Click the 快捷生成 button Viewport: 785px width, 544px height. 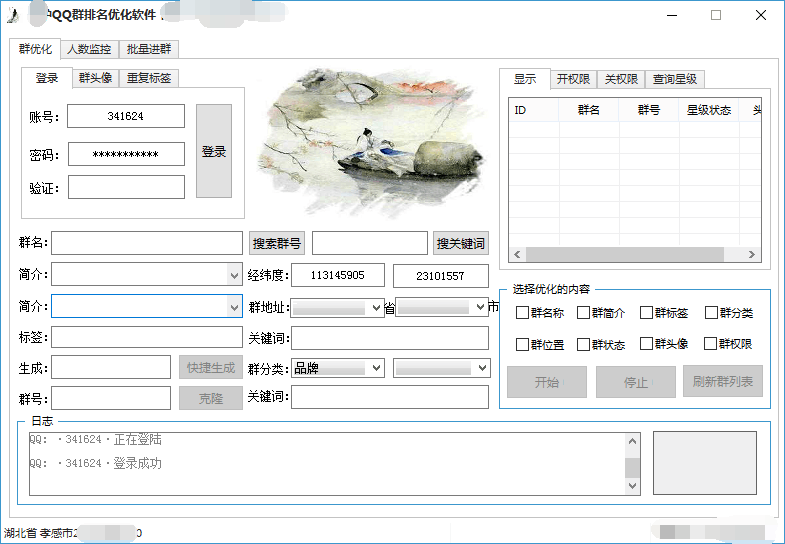click(211, 367)
